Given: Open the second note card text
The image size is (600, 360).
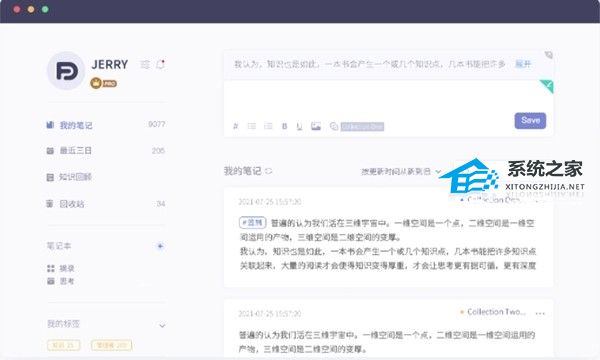Looking at the screenshot, I should (387, 342).
